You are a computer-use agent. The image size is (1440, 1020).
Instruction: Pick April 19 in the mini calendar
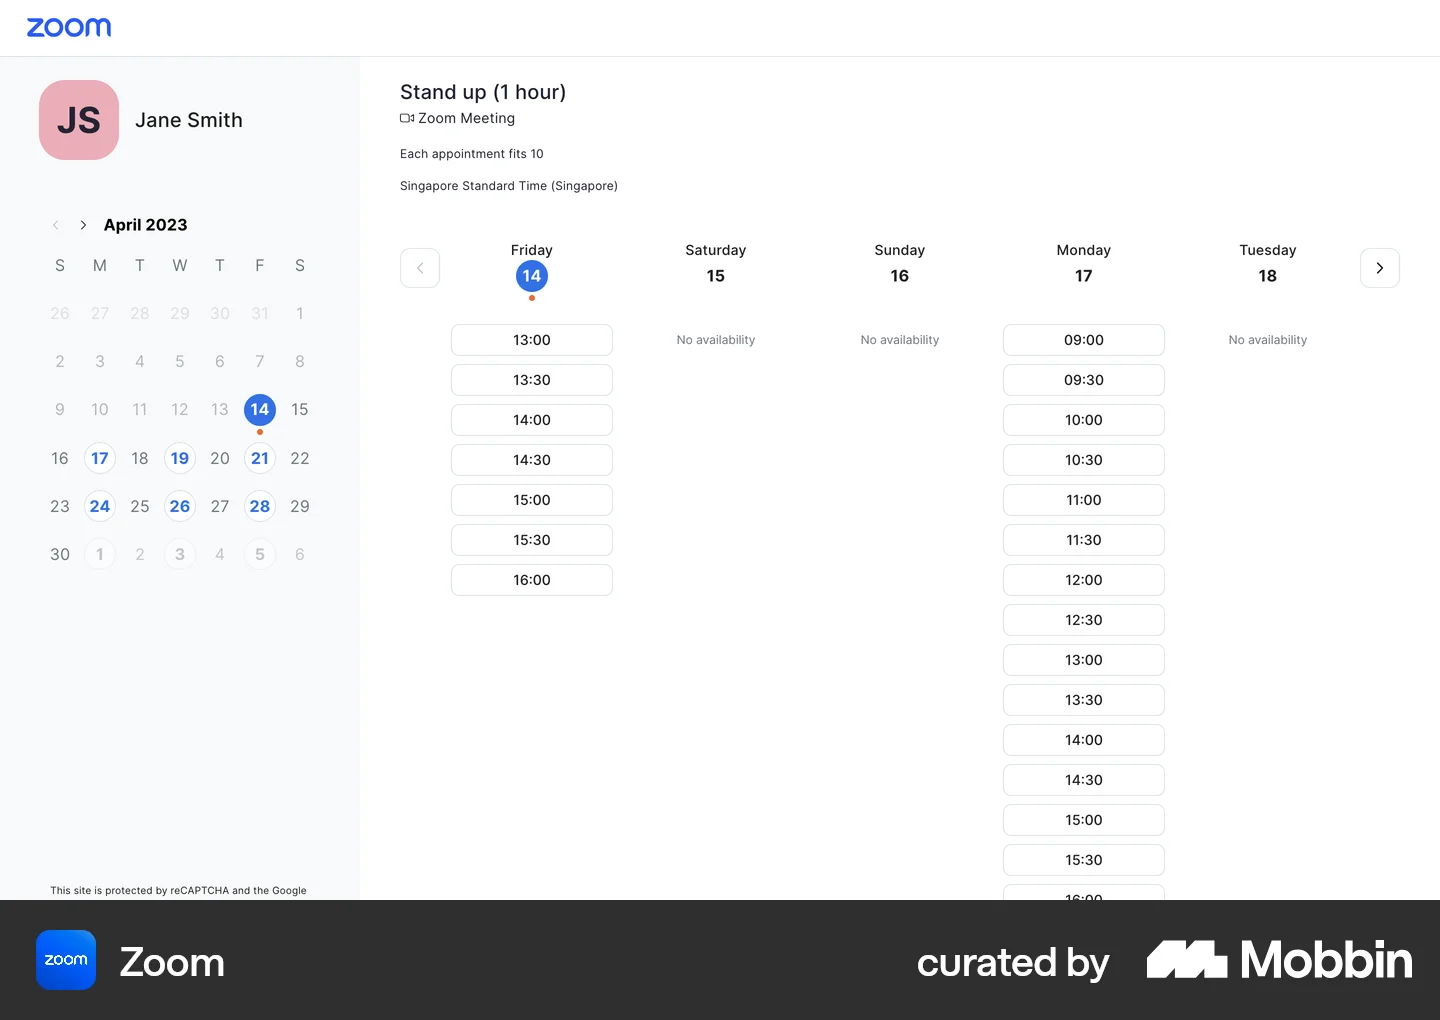(180, 458)
